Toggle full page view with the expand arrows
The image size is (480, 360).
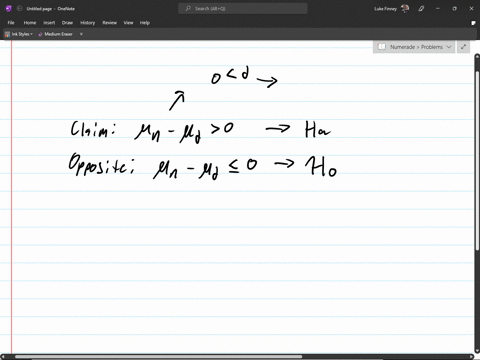463,47
